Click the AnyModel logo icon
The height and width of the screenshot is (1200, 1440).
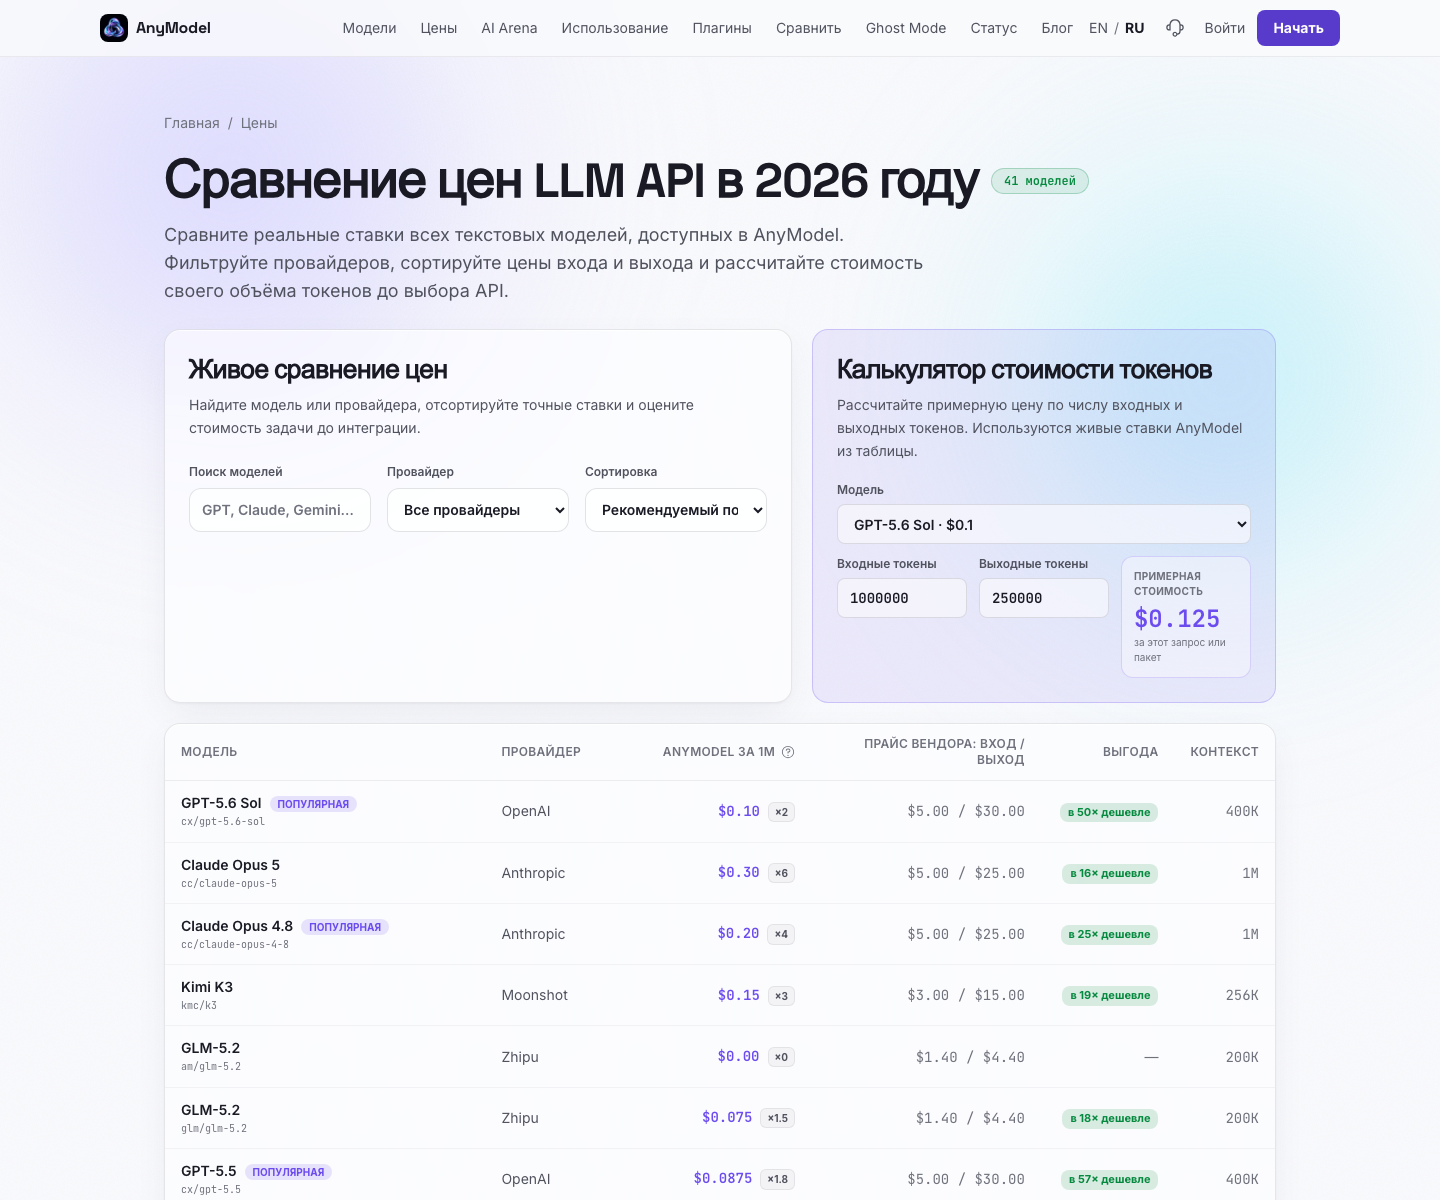pos(114,28)
